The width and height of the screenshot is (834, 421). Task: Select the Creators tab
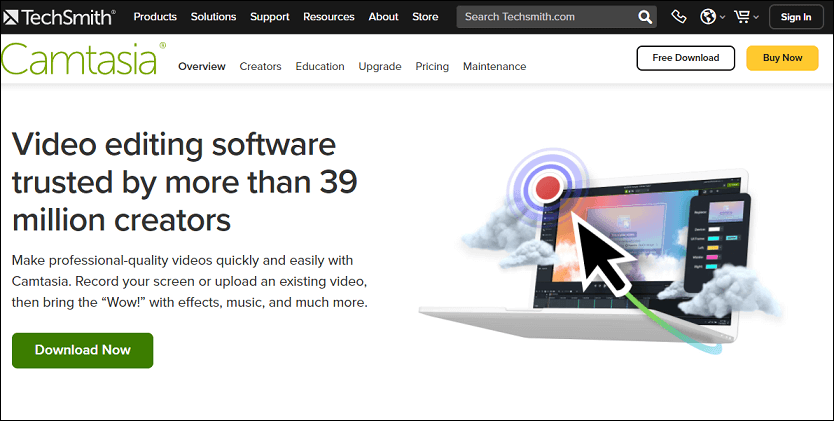(x=260, y=66)
